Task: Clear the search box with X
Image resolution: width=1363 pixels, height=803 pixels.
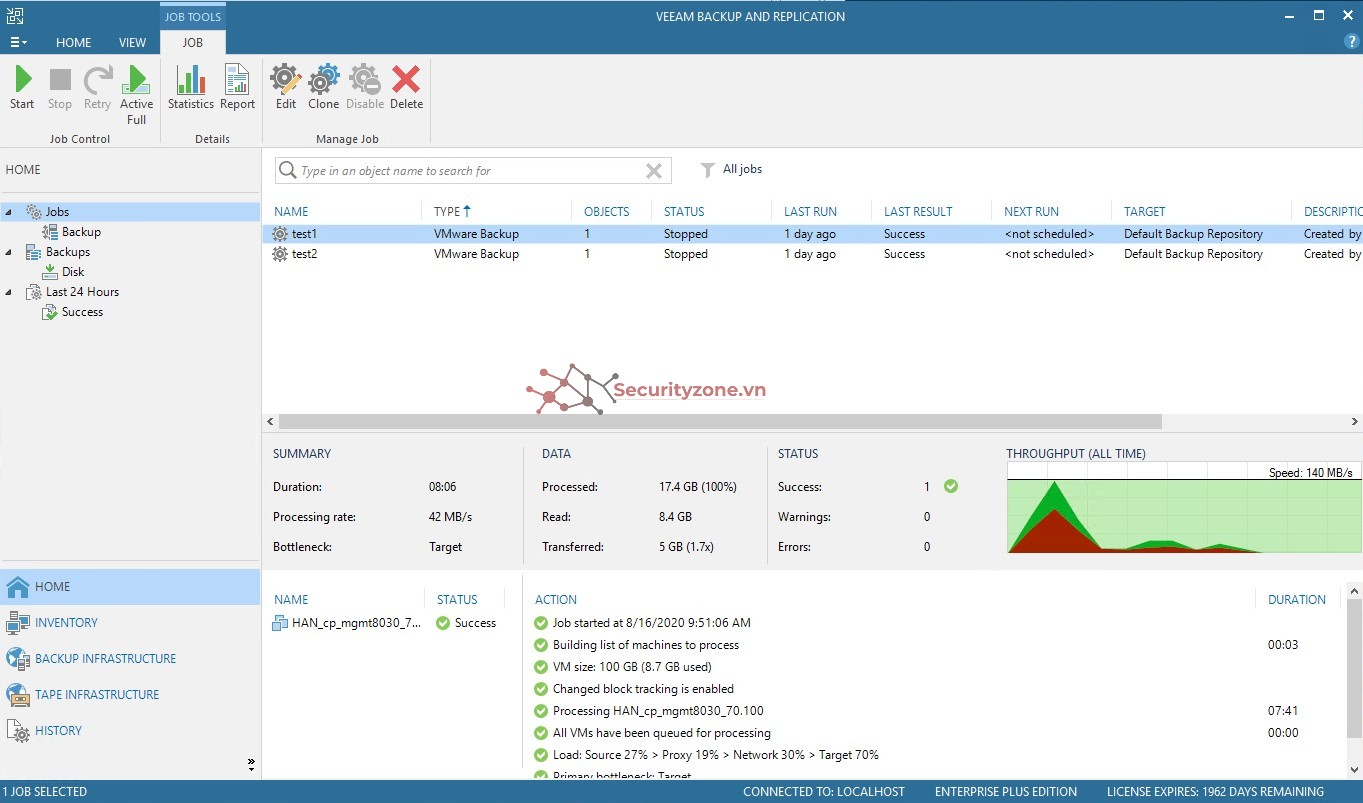Action: pyautogui.click(x=654, y=171)
